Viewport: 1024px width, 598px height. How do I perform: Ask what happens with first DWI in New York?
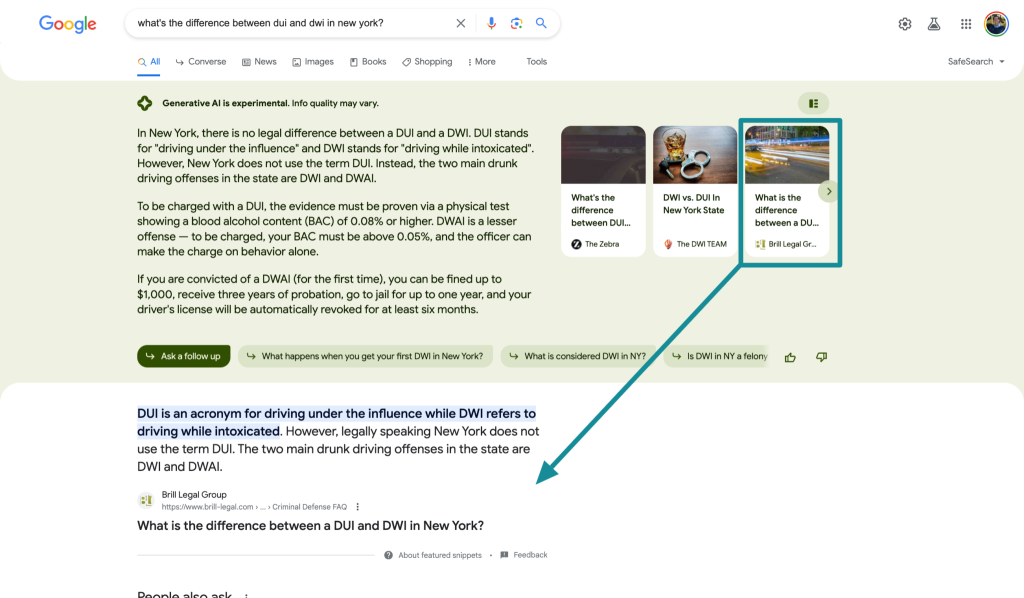[x=366, y=356]
